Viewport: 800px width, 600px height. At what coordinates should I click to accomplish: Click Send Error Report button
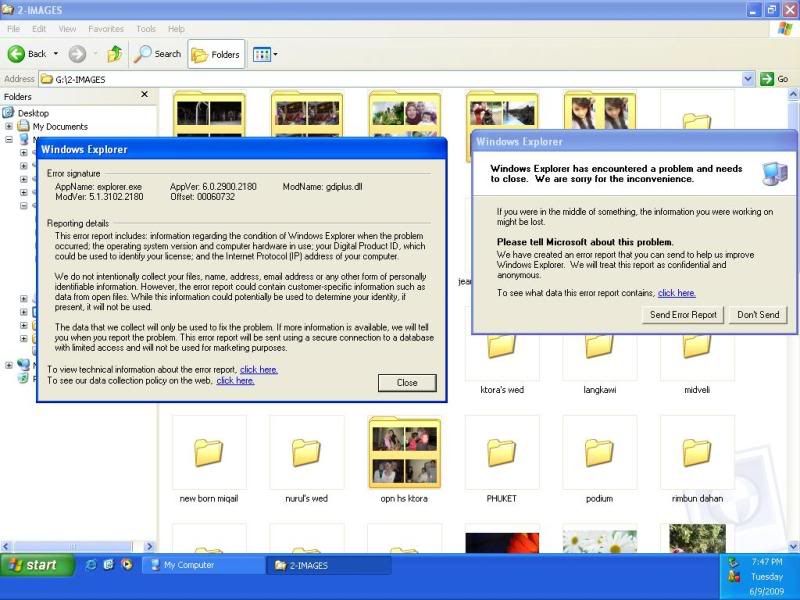pyautogui.click(x=683, y=315)
